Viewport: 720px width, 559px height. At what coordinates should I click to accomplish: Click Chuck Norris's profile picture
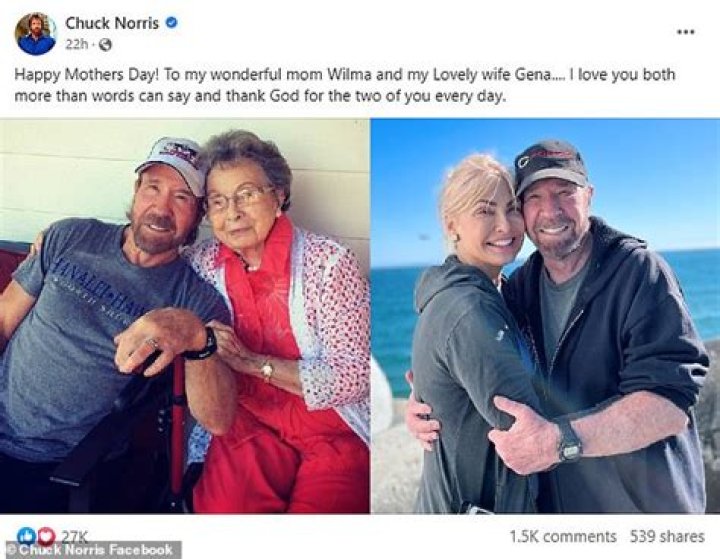(x=35, y=33)
